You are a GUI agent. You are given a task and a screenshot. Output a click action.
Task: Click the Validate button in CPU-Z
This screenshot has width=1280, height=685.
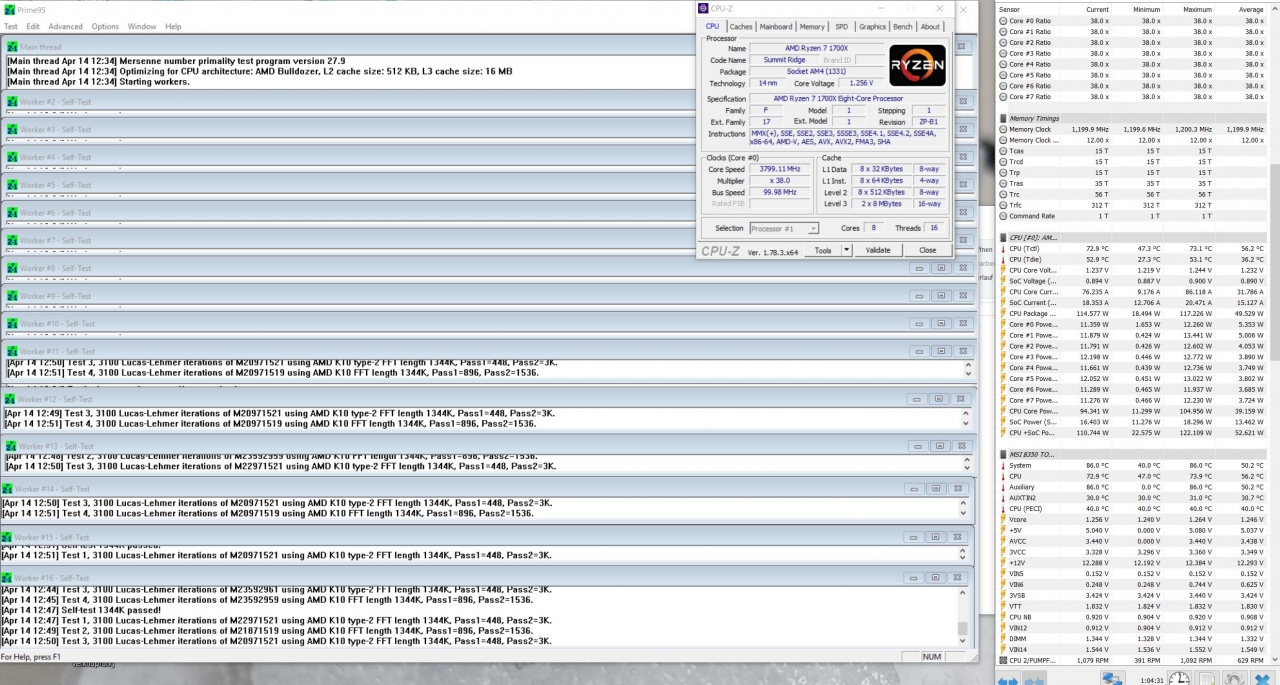coord(877,250)
